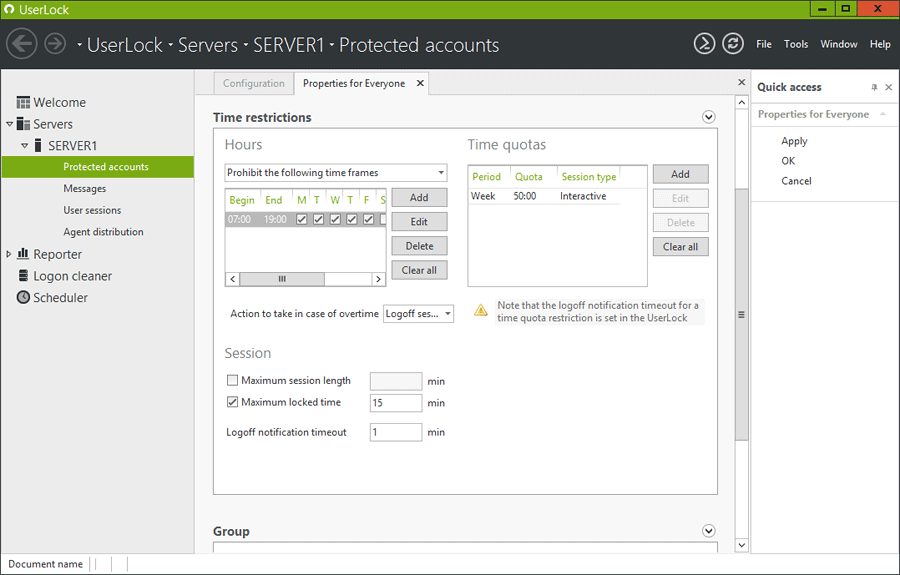
Task: Select Agent distribution in the tree
Action: tap(103, 232)
